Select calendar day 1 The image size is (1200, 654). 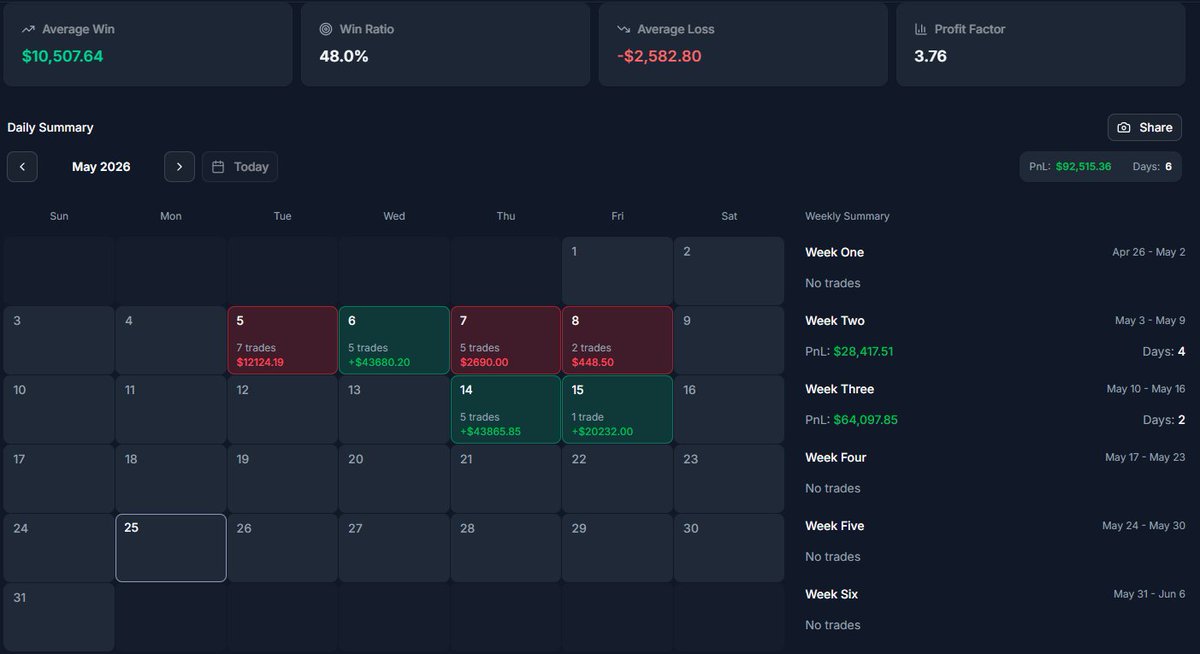(617, 271)
